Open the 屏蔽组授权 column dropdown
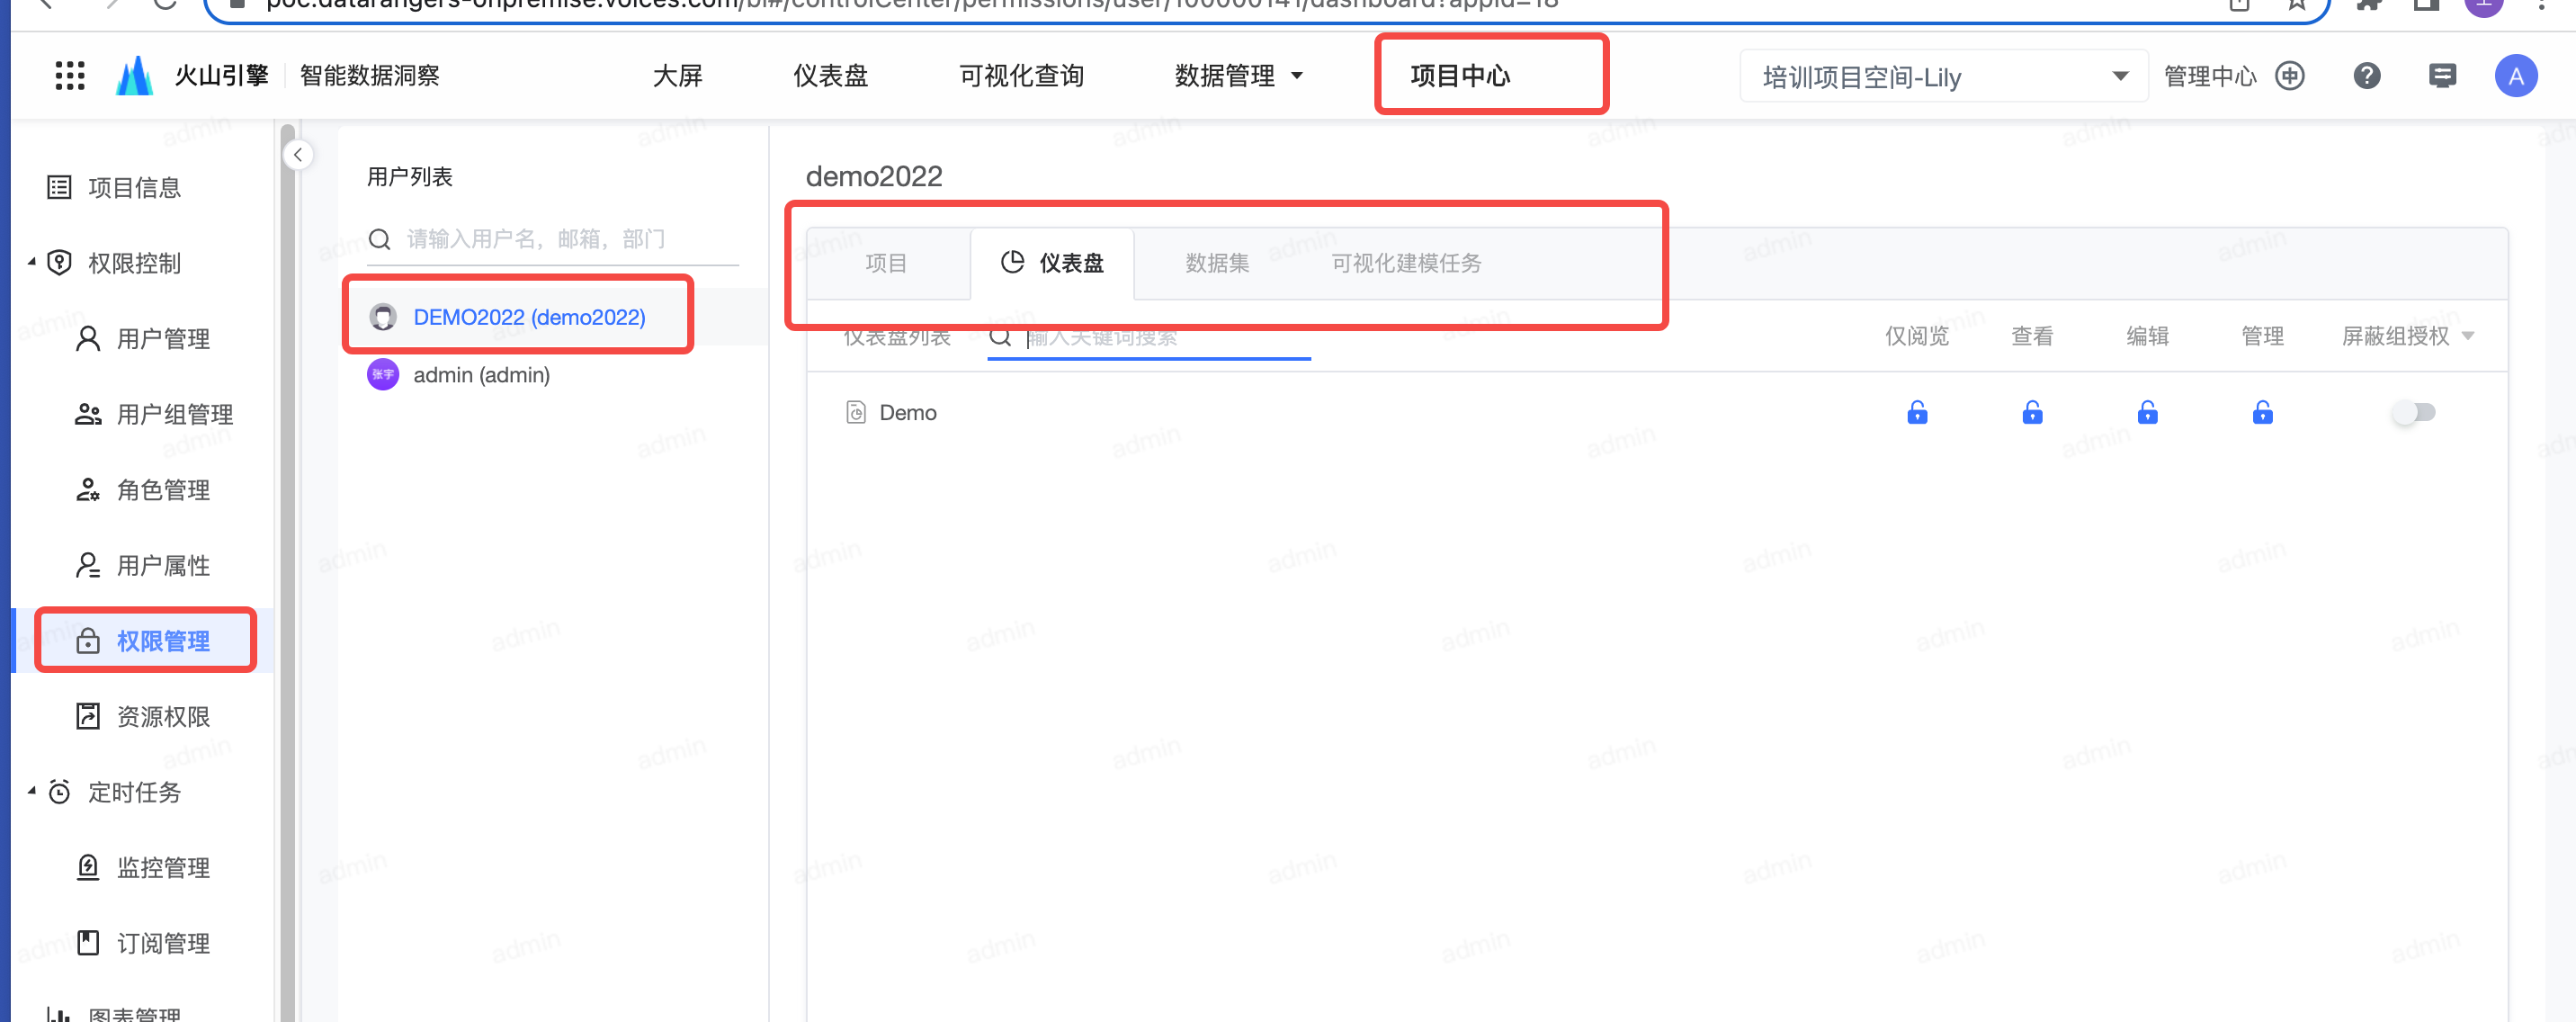 (2467, 336)
